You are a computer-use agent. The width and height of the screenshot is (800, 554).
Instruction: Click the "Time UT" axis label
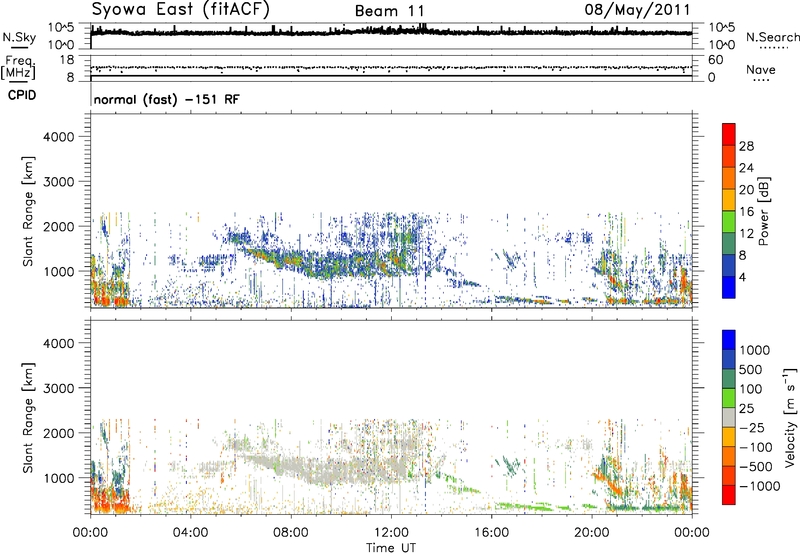pyautogui.click(x=391, y=547)
